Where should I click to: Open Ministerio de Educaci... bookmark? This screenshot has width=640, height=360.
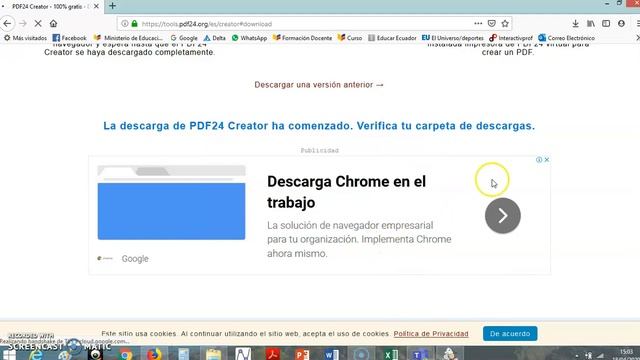pyautogui.click(x=128, y=38)
